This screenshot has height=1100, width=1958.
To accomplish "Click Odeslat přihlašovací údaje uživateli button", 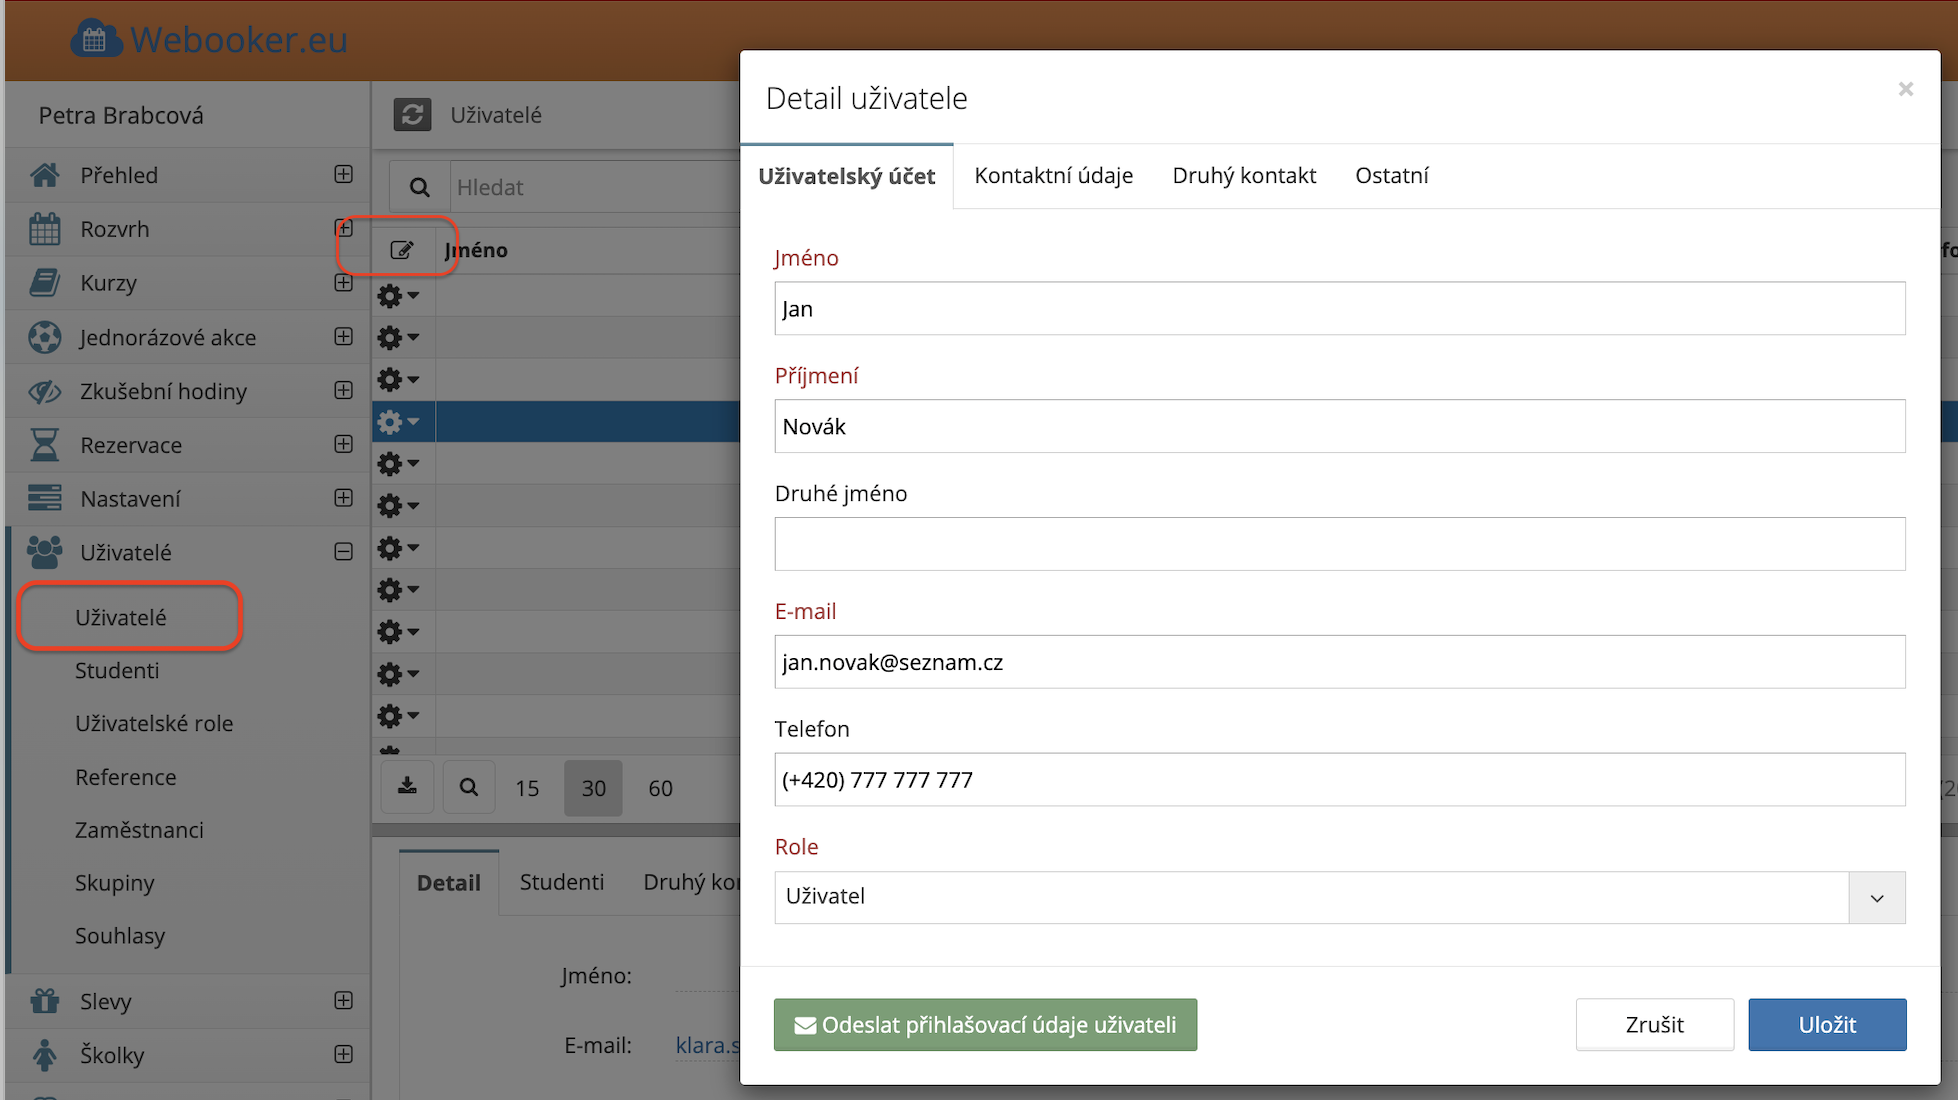I will click(x=985, y=1025).
